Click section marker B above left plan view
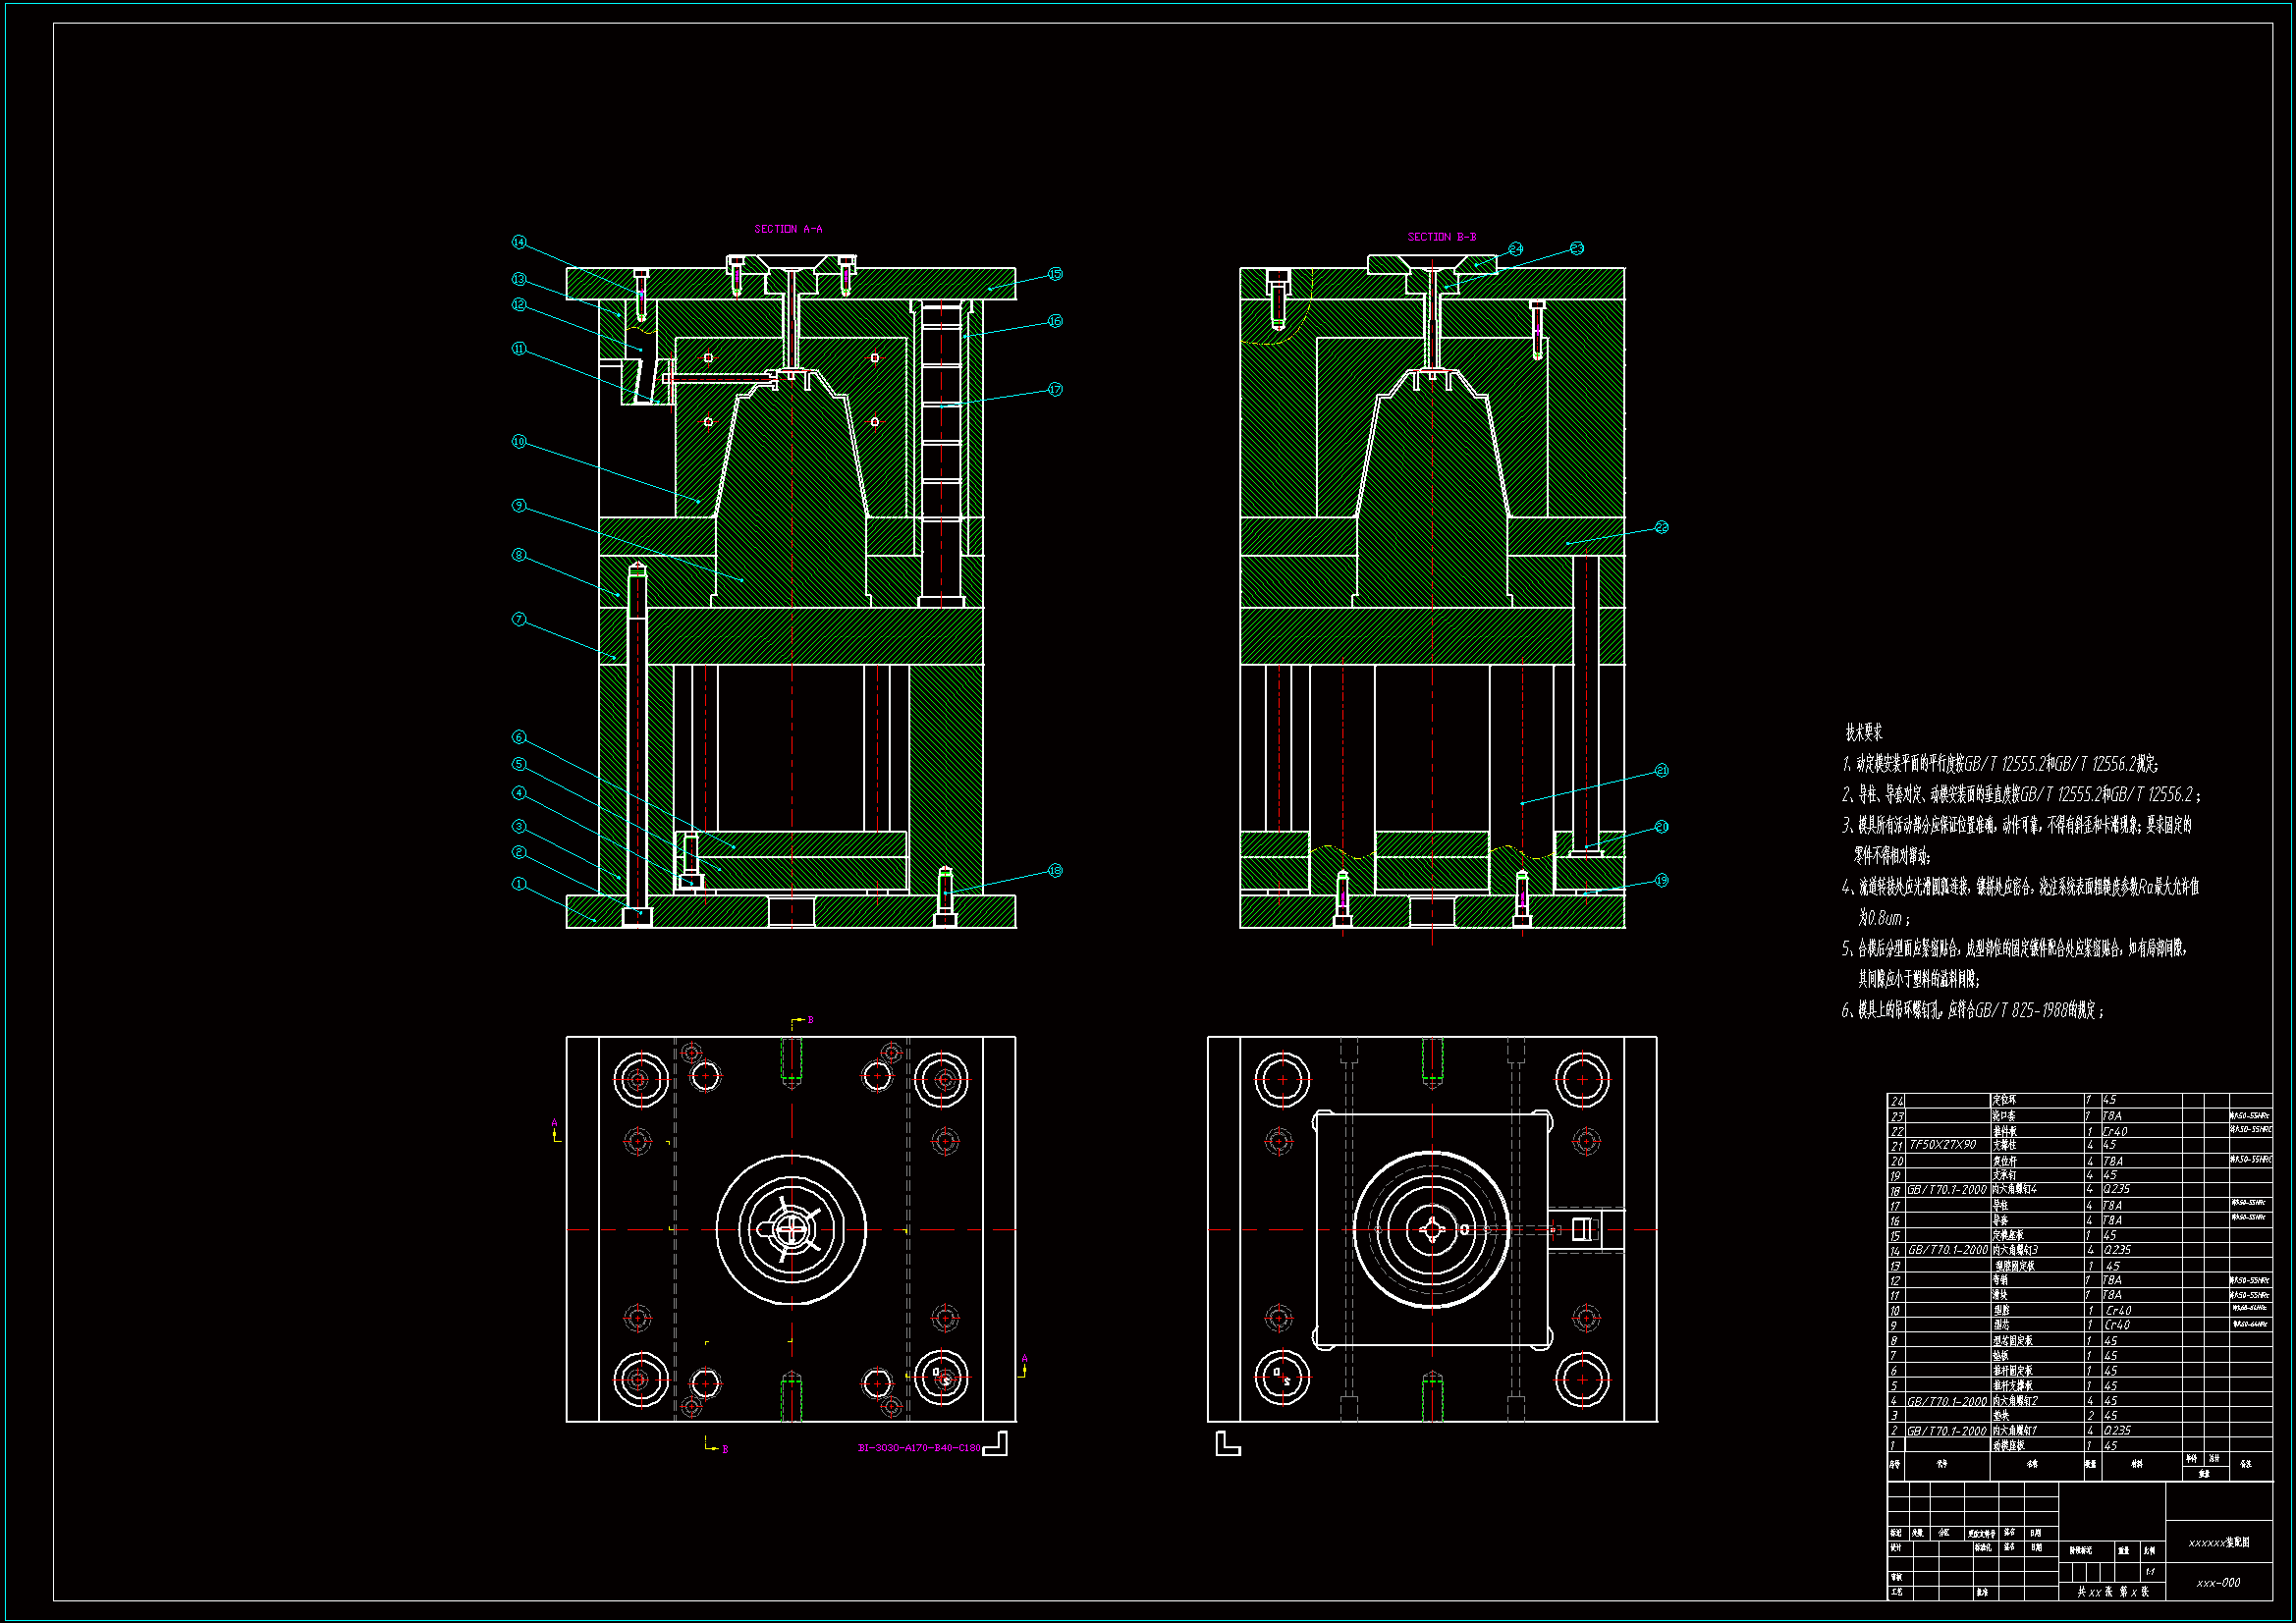 coord(809,1020)
